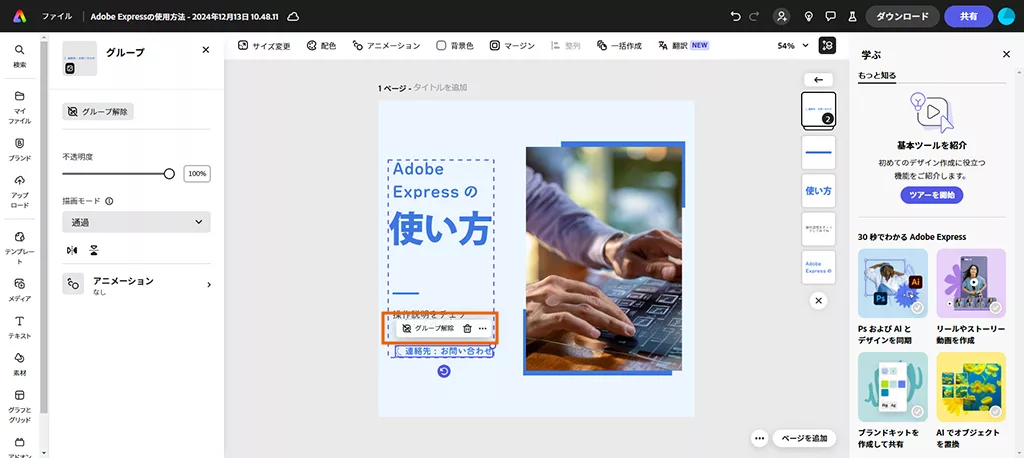Expand the 54% zoom level dropdown
Viewport: 1024px width, 458px height.
pos(792,46)
